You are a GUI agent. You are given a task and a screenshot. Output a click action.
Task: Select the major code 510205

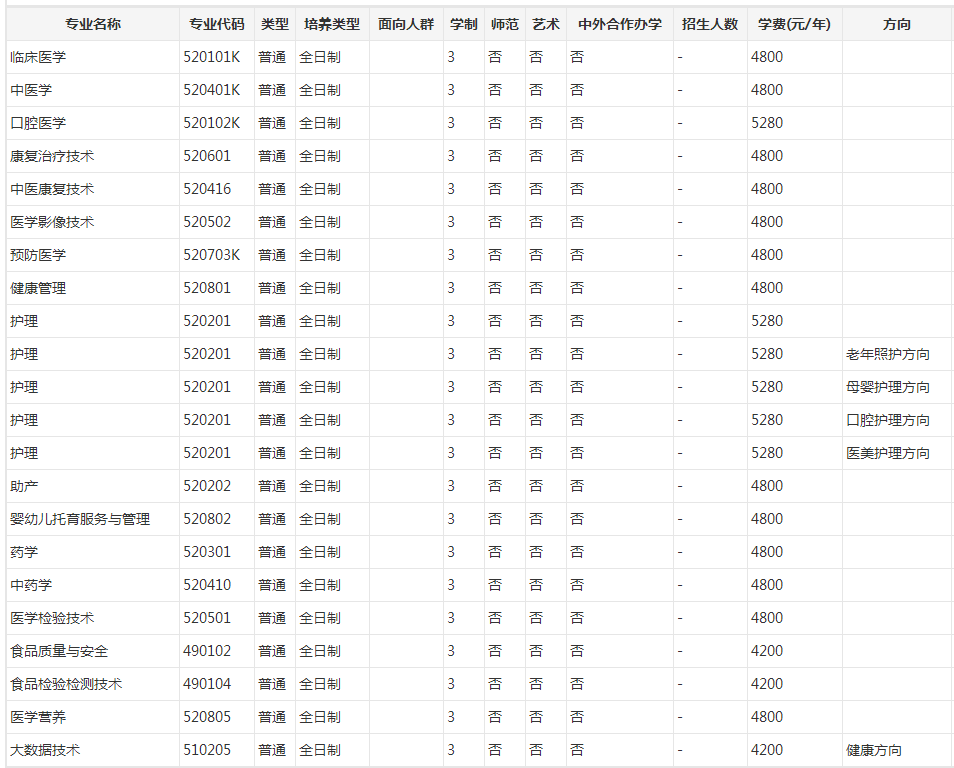(x=207, y=750)
